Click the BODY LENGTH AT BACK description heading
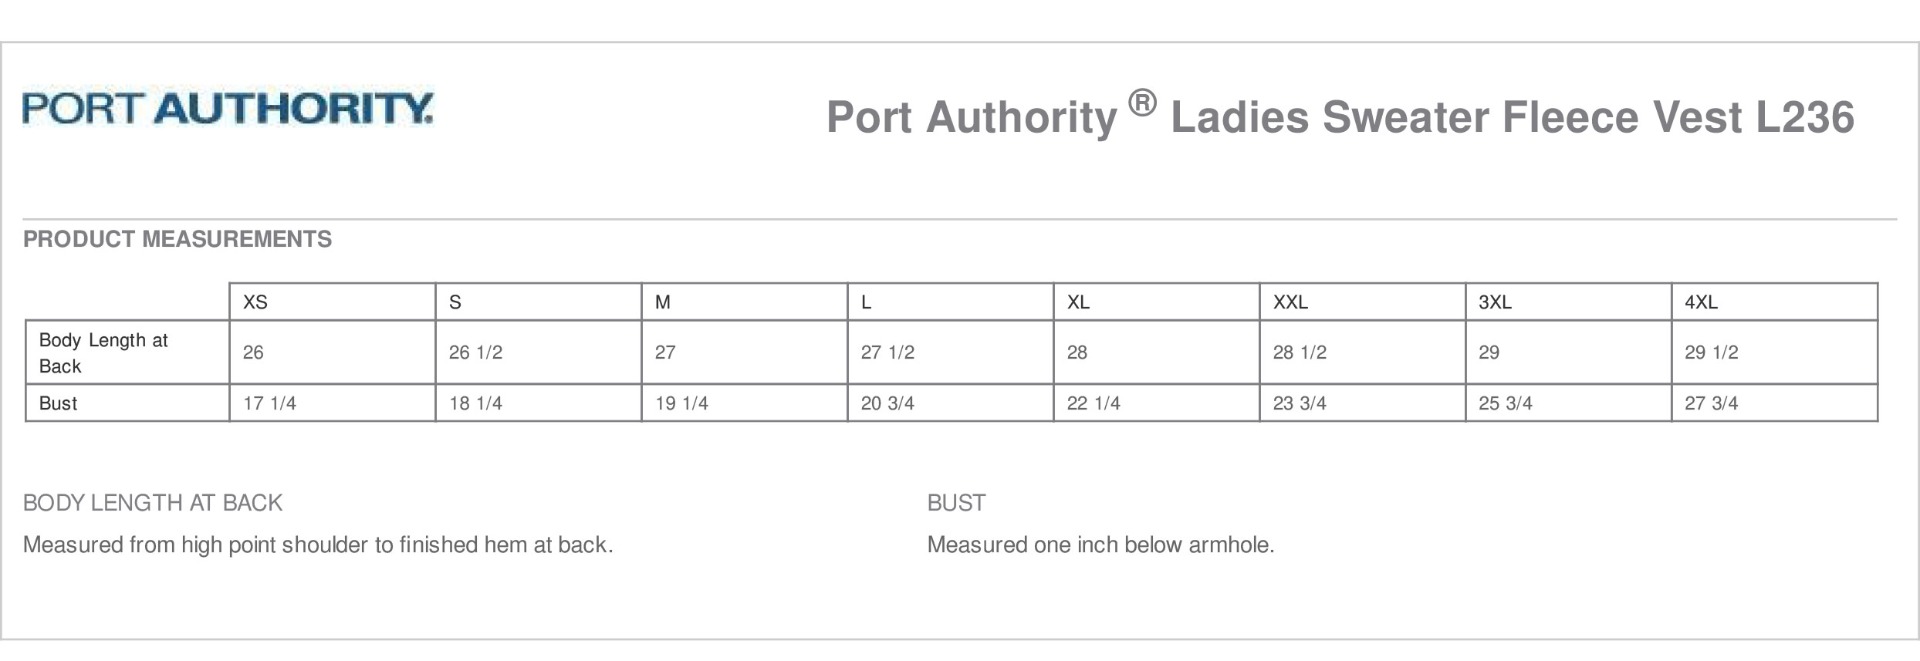 coord(153,503)
